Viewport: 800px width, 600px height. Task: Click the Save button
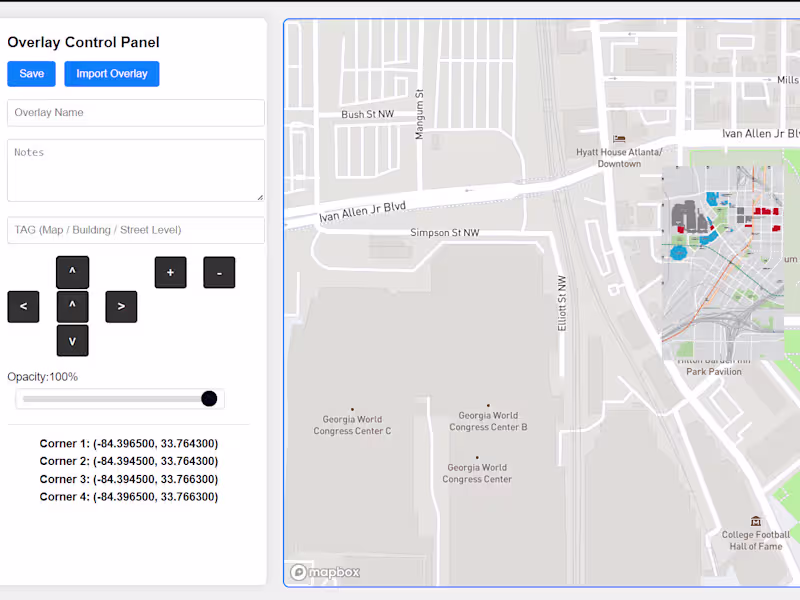coord(31,74)
